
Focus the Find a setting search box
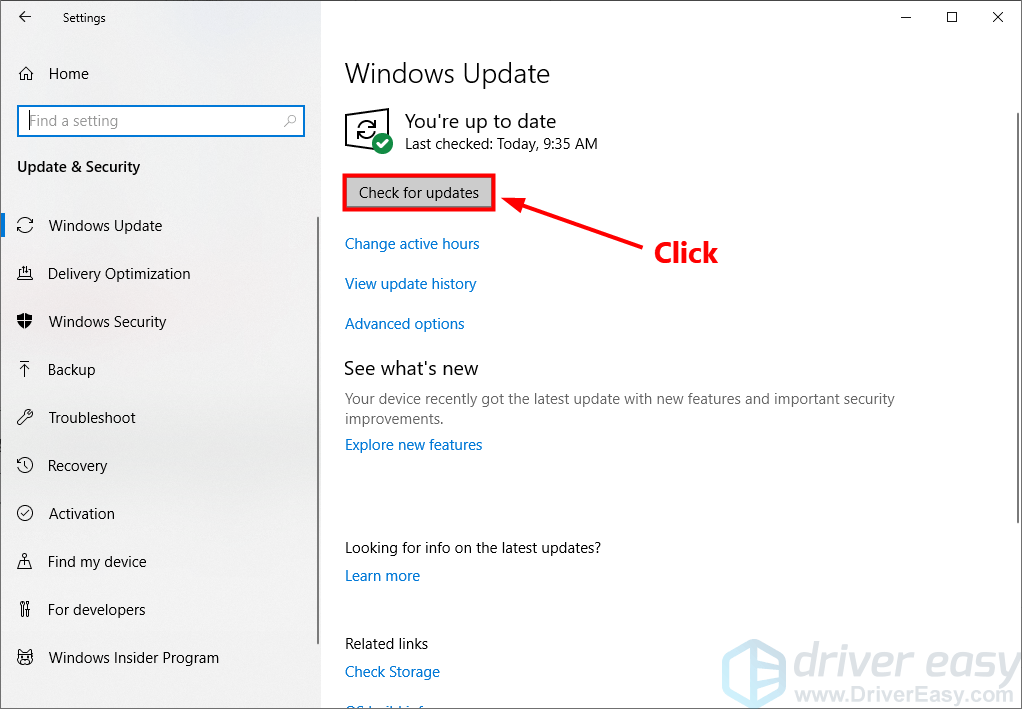(x=161, y=121)
